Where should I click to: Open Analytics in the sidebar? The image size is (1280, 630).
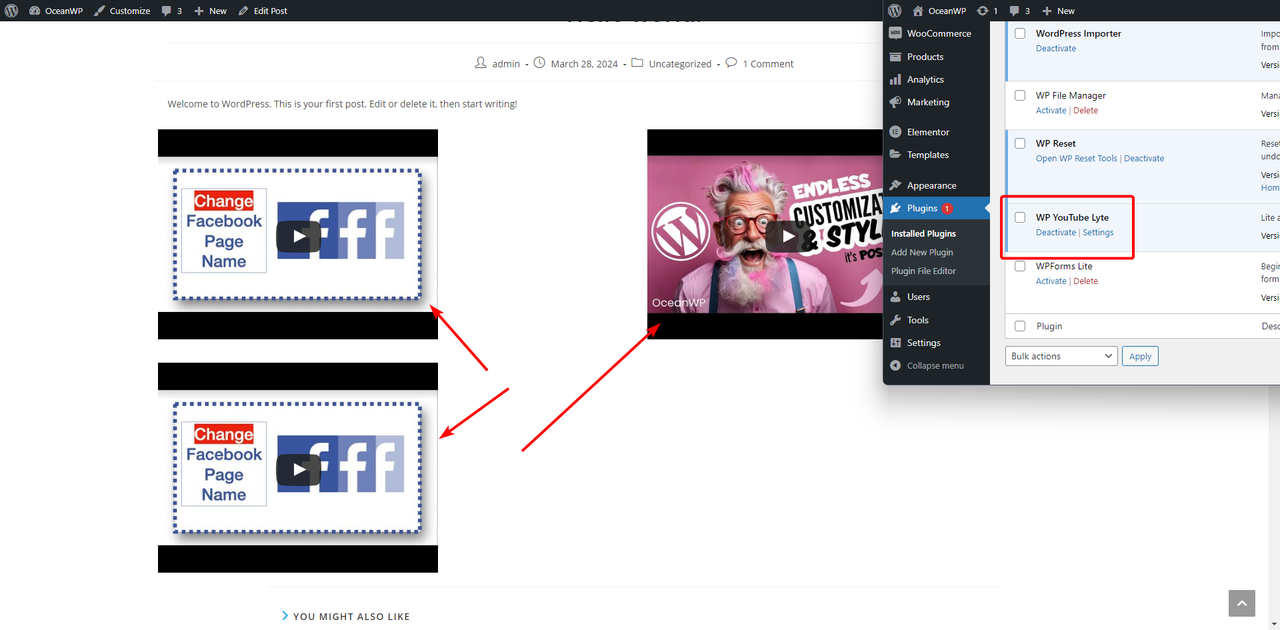(x=936, y=80)
